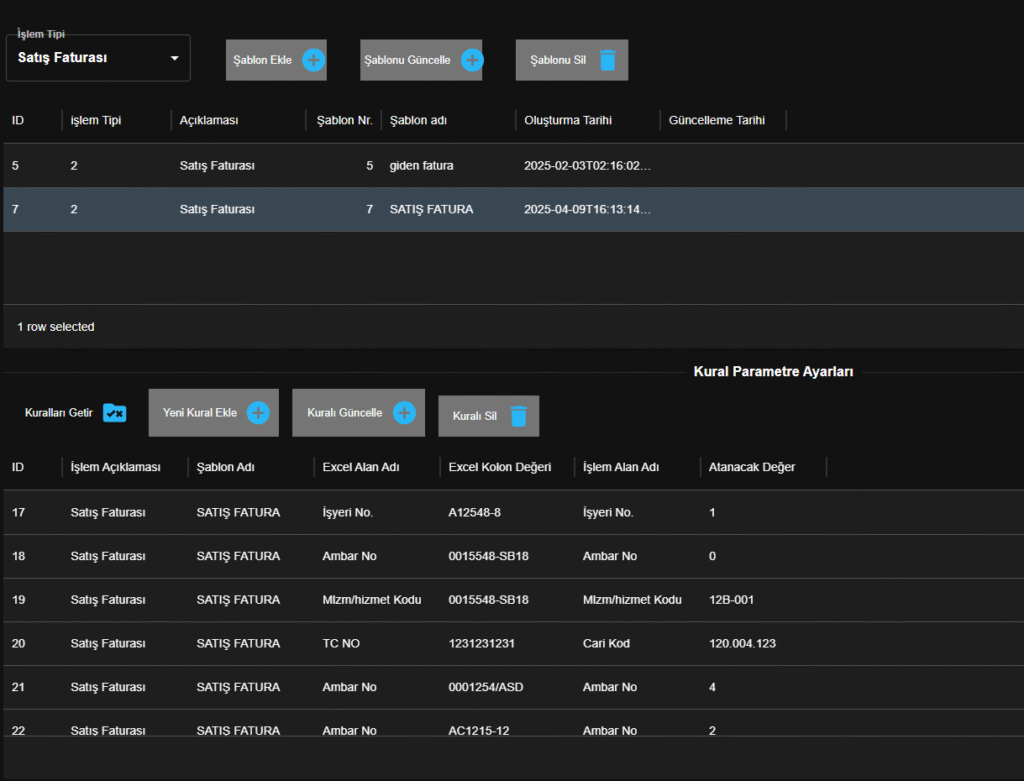The height and width of the screenshot is (781, 1024).
Task: Click the plus icon on Kuralı Güncelle
Action: pyautogui.click(x=404, y=413)
